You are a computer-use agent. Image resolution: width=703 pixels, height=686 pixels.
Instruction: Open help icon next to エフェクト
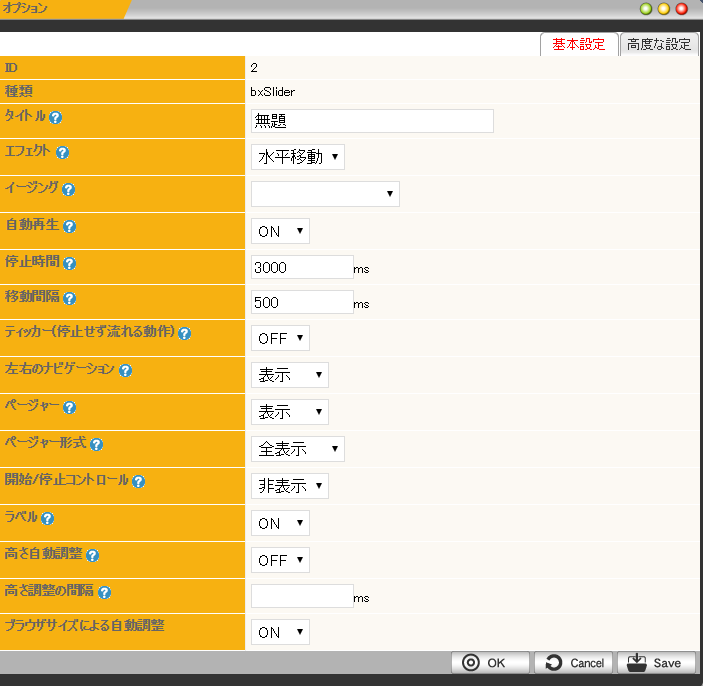[62, 152]
